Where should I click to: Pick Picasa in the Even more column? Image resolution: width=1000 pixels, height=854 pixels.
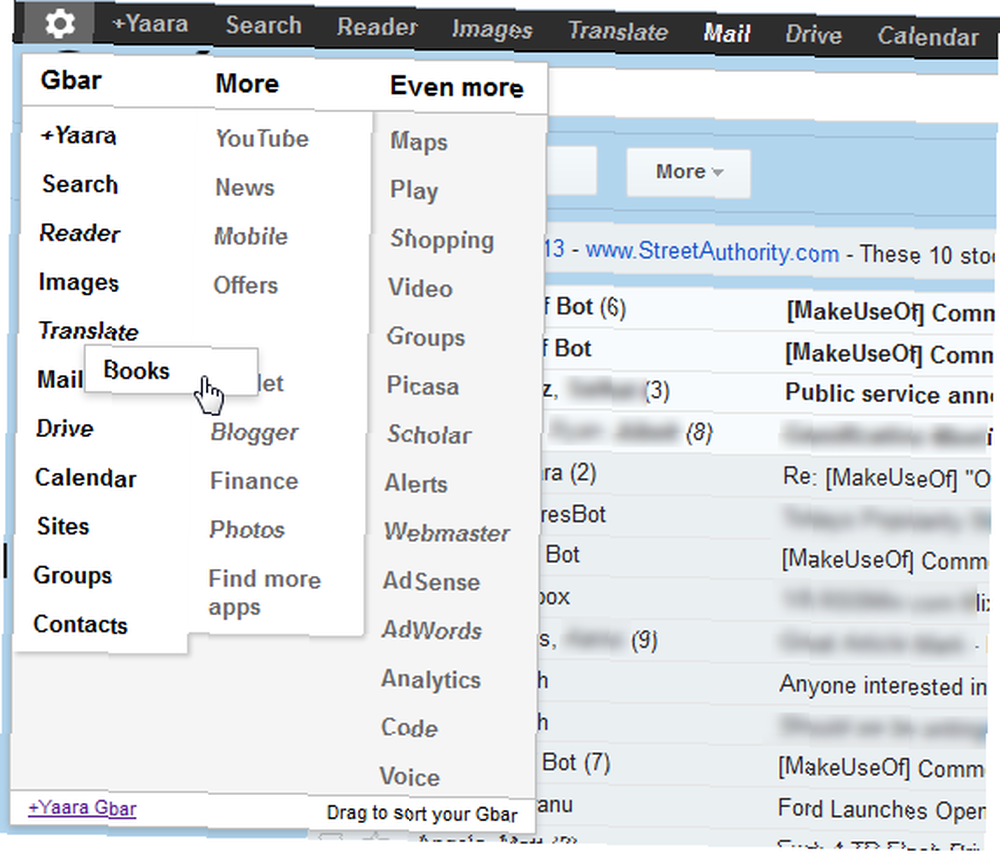(x=422, y=386)
